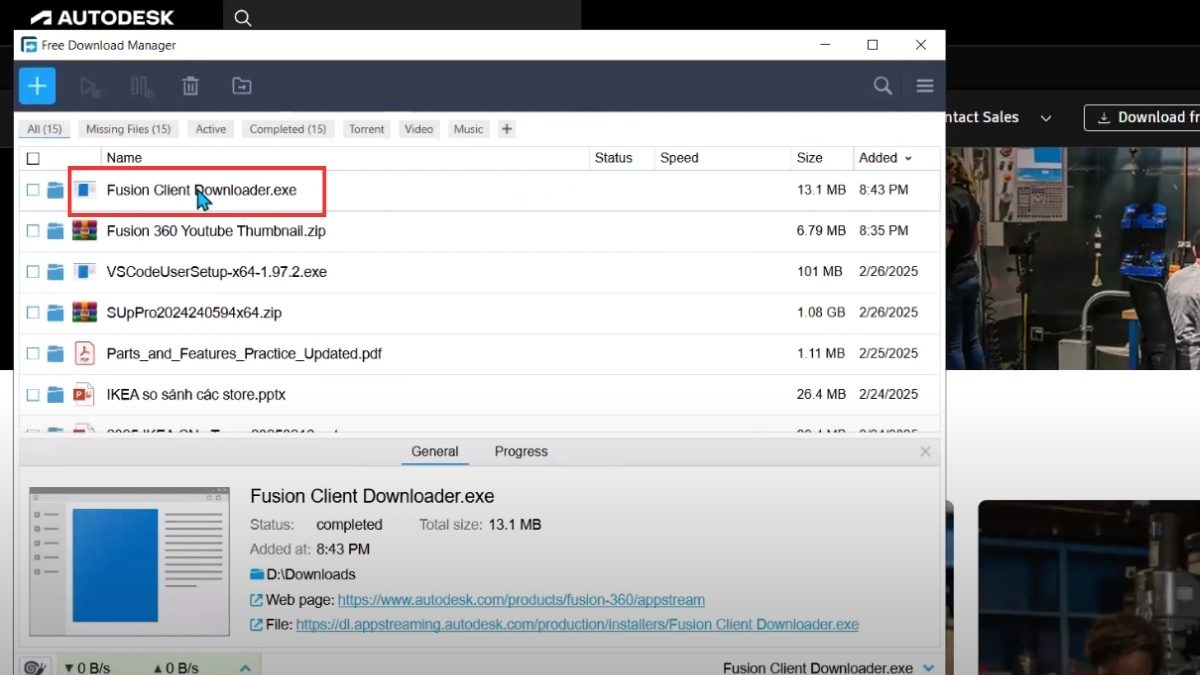
Task: Click the WinRAR icon of Fusion 360 Youtube Thumbnail.zip
Action: click(x=85, y=231)
